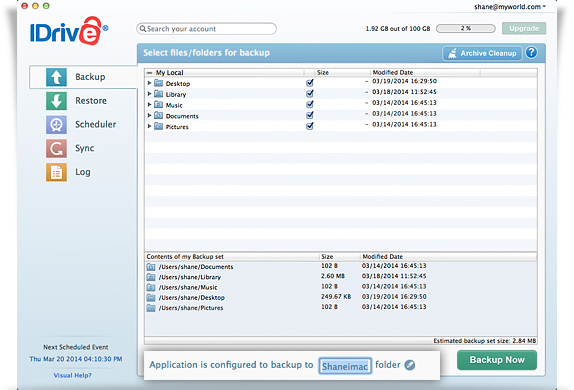Expand the Music folder tree
The height and width of the screenshot is (390, 574).
[149, 105]
